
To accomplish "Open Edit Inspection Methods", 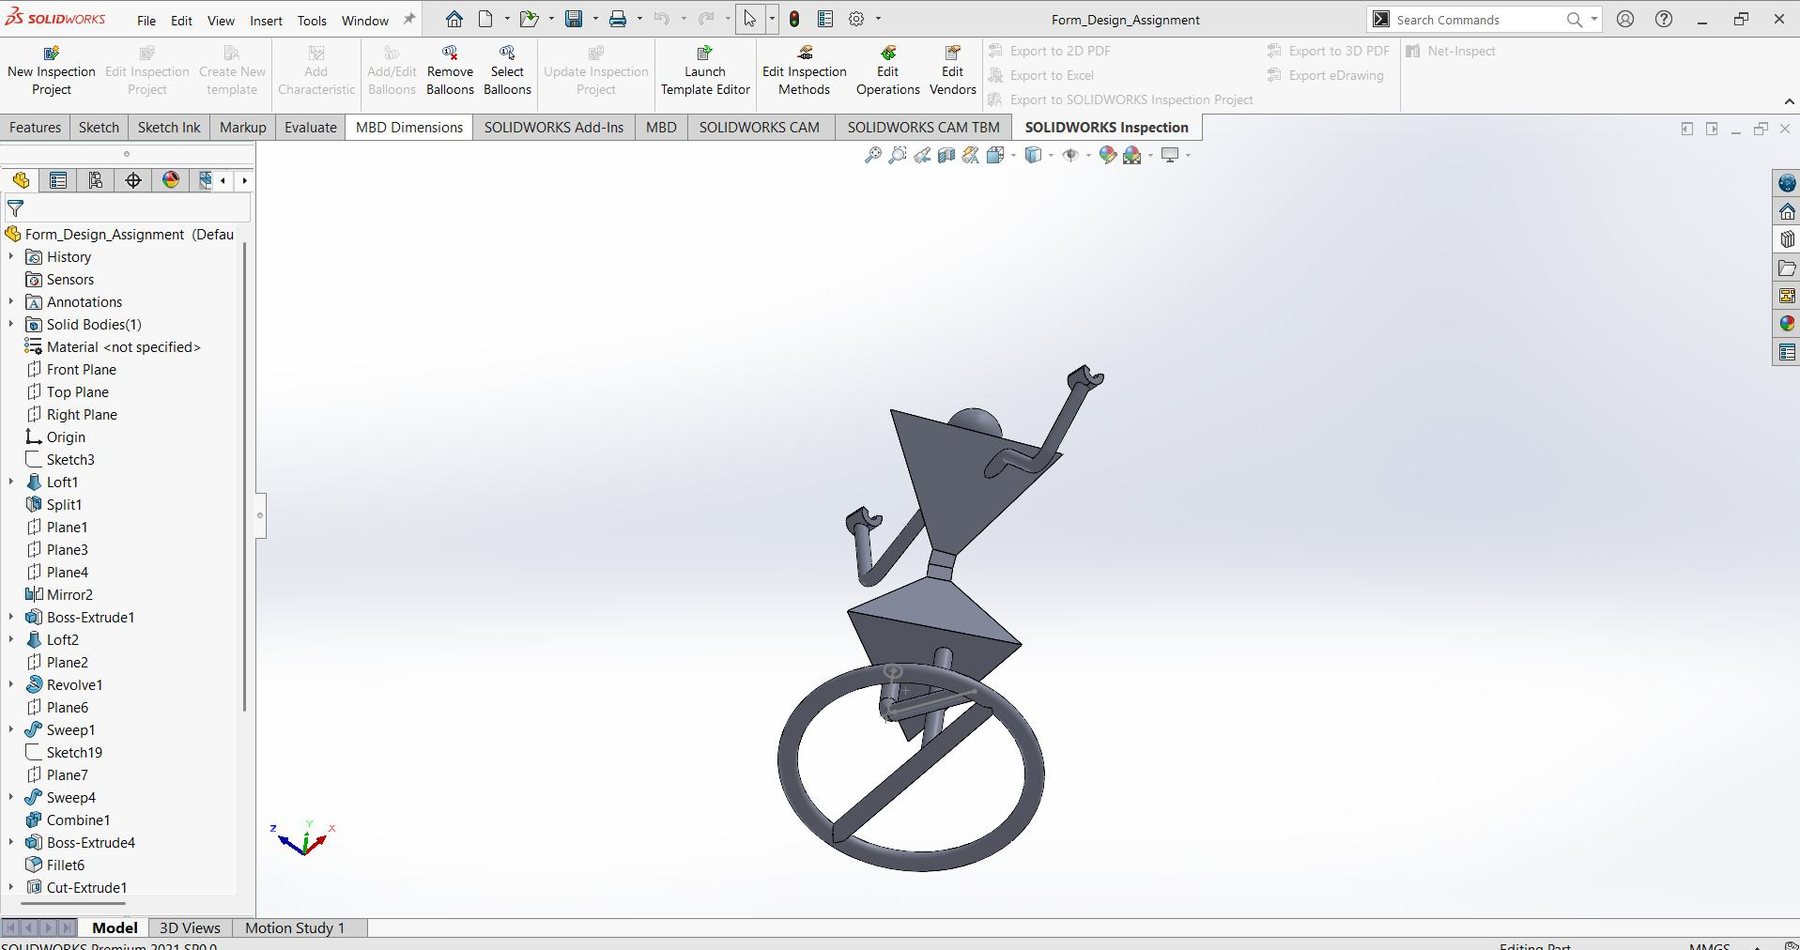I will [804, 71].
